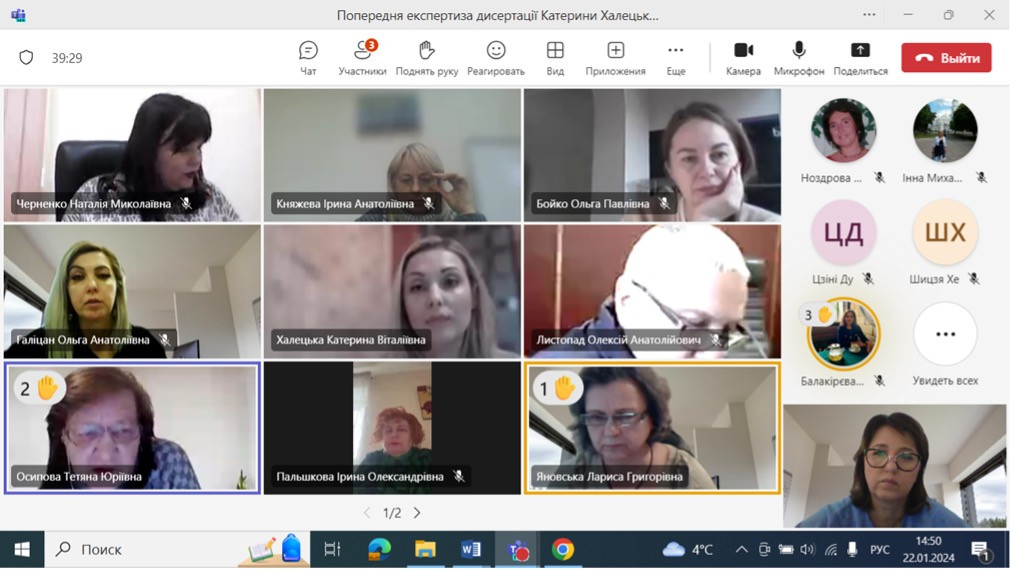This screenshot has height=570, width=1012.
Task: Click ШХ avatar of Шицзя Хе
Action: click(945, 232)
